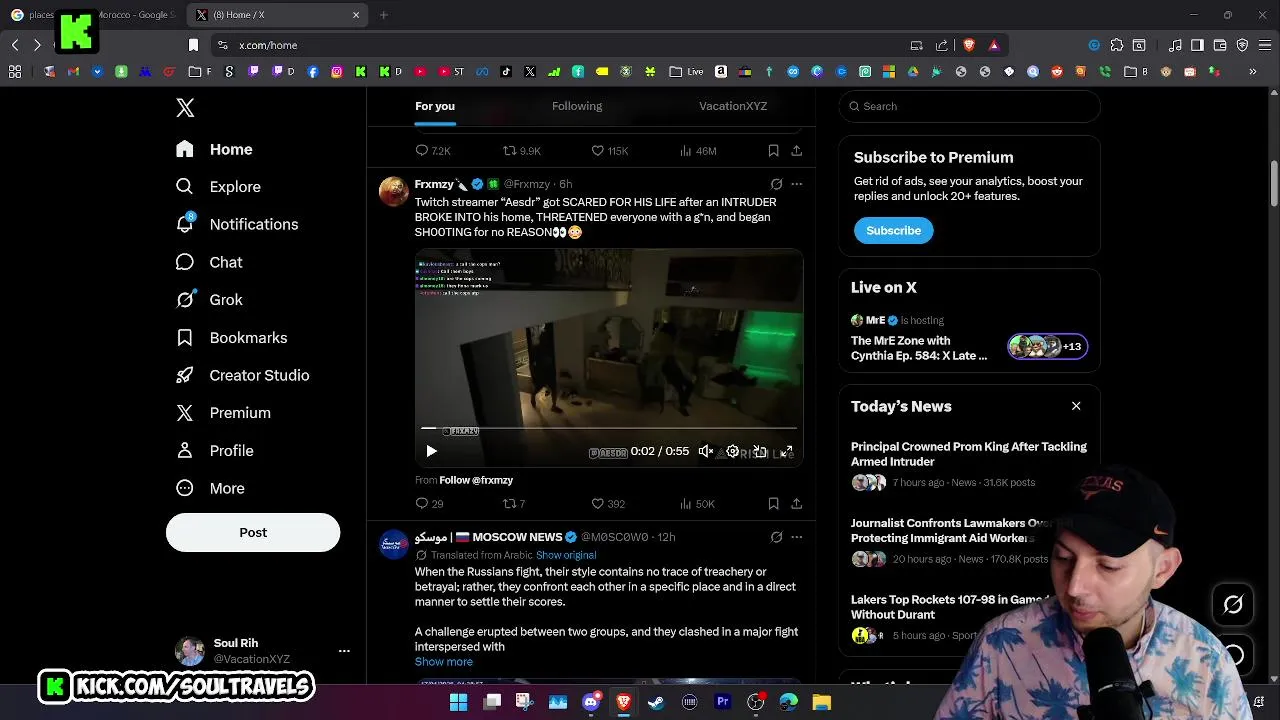Like the post with 115K likes

[x=609, y=151]
